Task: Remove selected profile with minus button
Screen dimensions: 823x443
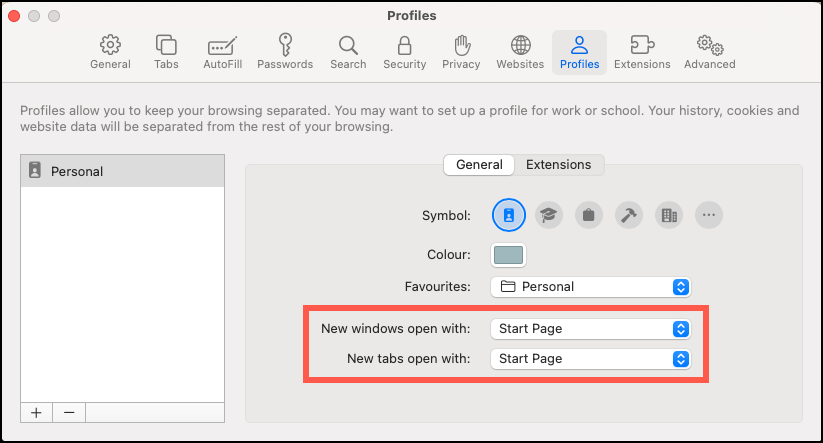Action: (69, 413)
